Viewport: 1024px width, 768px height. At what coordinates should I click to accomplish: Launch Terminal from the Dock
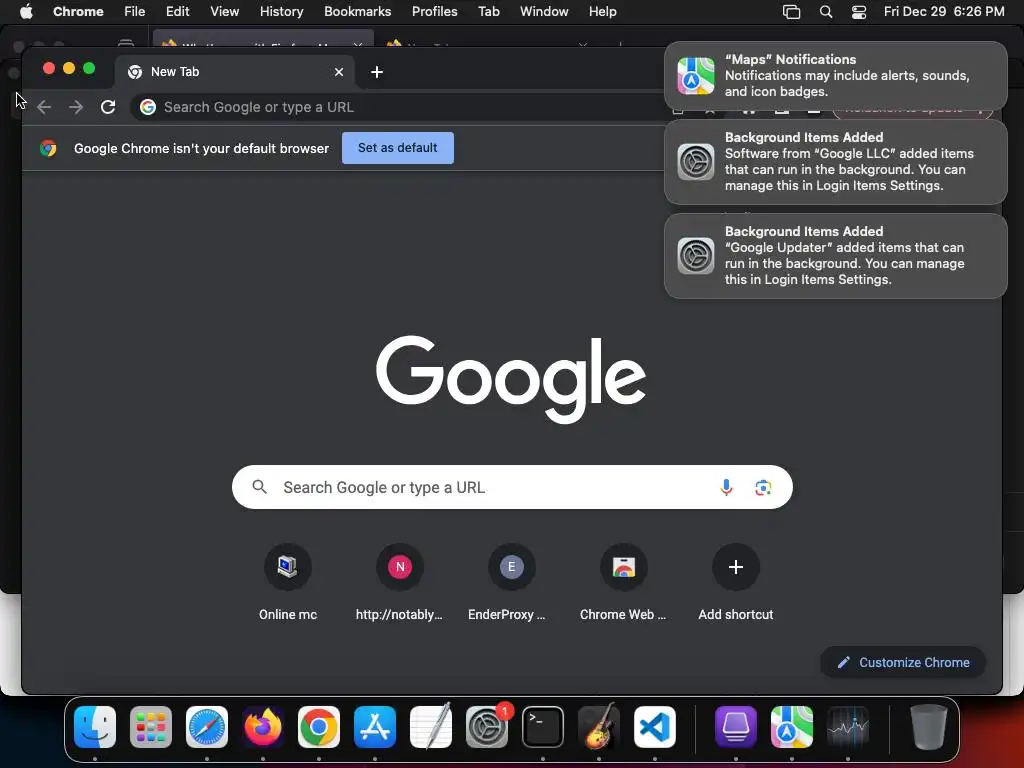click(543, 727)
